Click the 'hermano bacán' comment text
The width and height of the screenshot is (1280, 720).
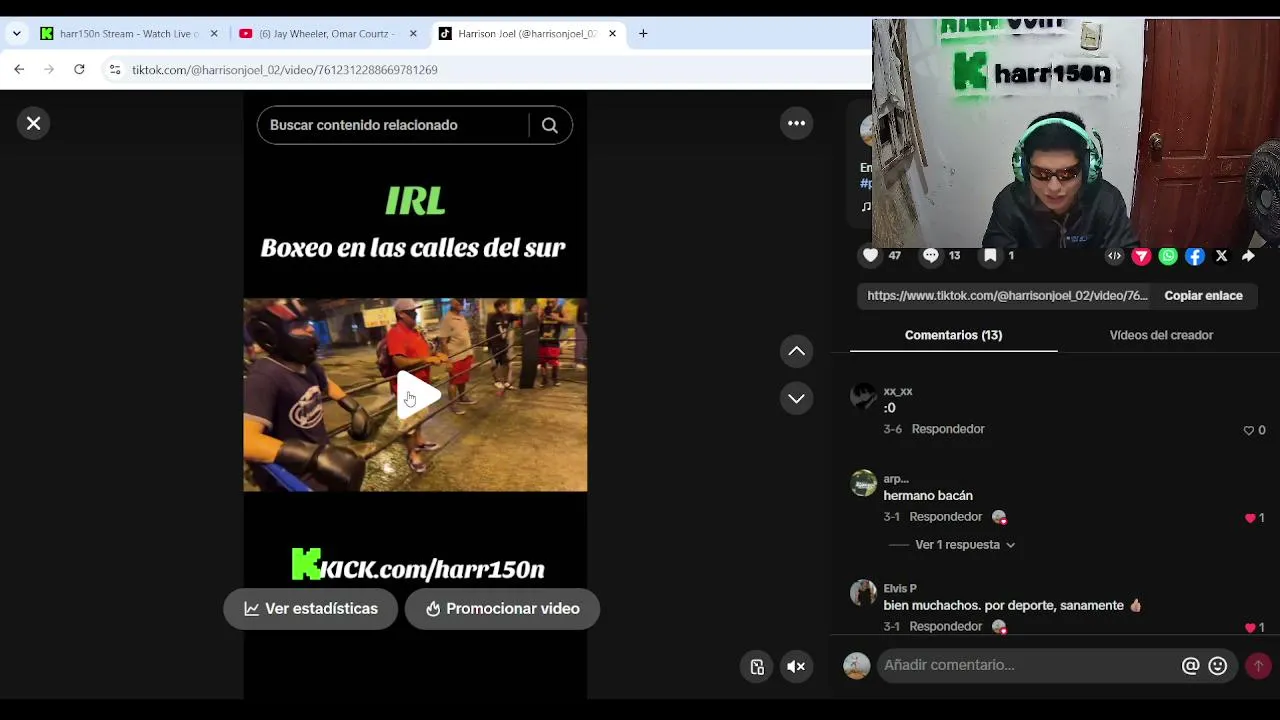click(928, 496)
